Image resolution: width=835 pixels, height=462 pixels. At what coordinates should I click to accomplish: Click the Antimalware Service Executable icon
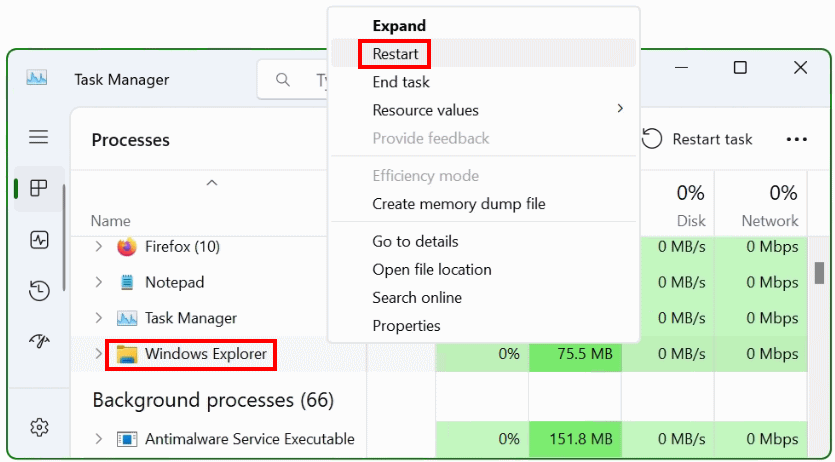pyautogui.click(x=127, y=439)
